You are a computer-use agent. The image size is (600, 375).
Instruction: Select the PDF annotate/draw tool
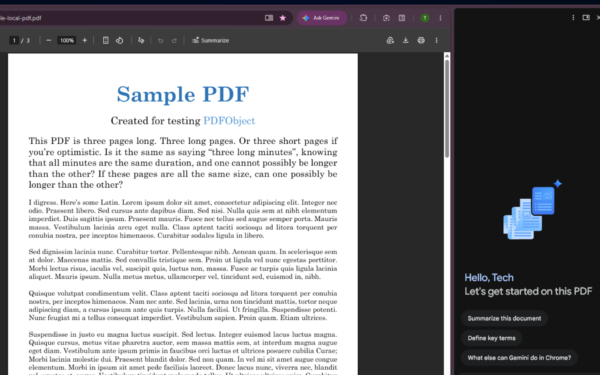click(141, 40)
